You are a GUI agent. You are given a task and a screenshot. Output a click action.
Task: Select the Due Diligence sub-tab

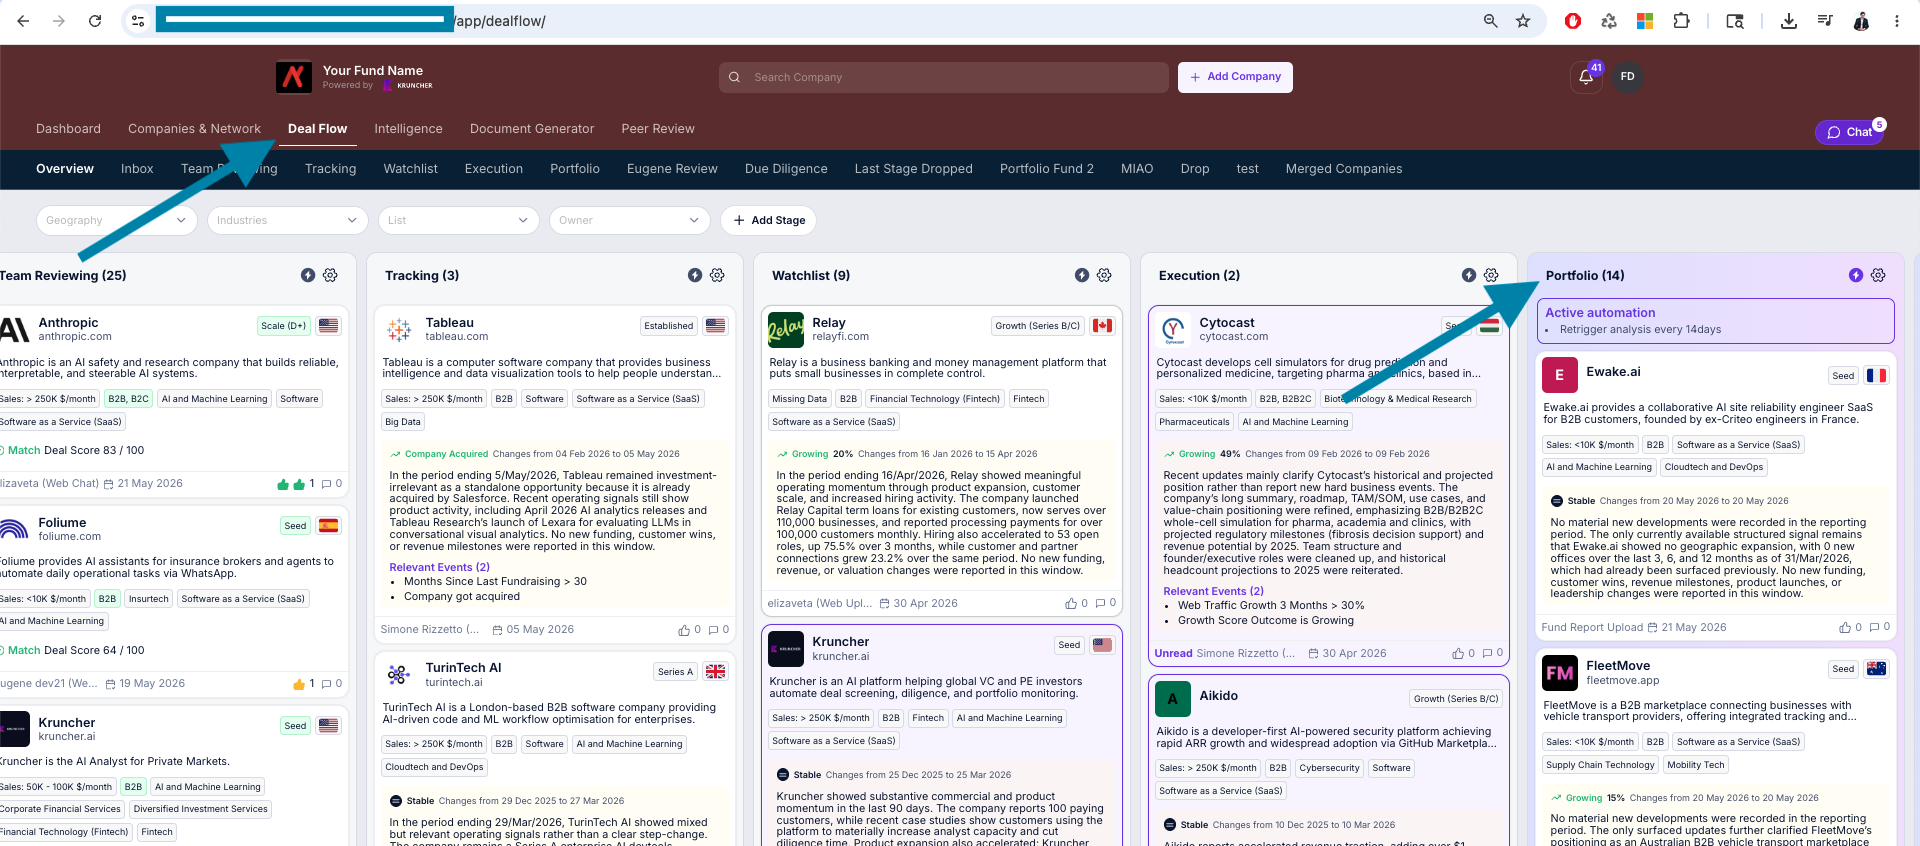coord(786,169)
